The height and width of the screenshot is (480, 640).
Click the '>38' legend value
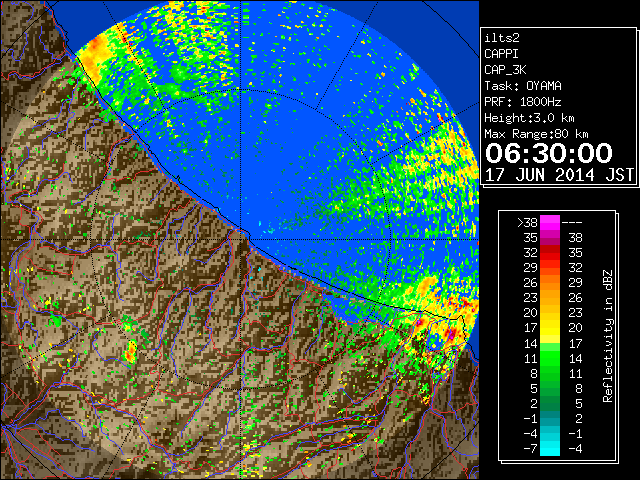527,222
